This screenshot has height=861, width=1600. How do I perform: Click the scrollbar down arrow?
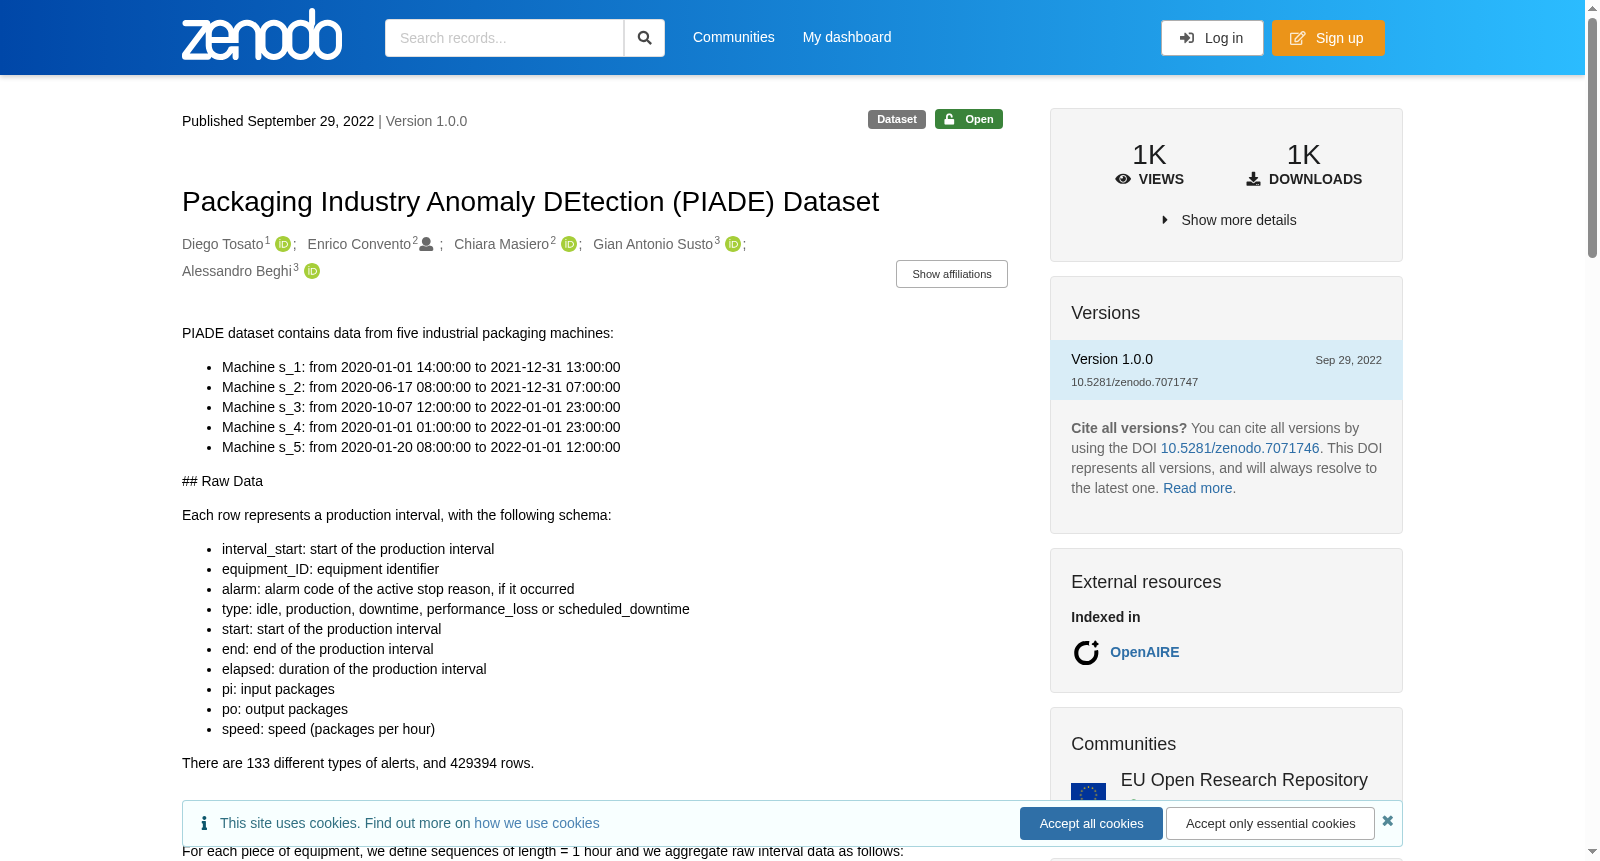click(x=1592, y=852)
